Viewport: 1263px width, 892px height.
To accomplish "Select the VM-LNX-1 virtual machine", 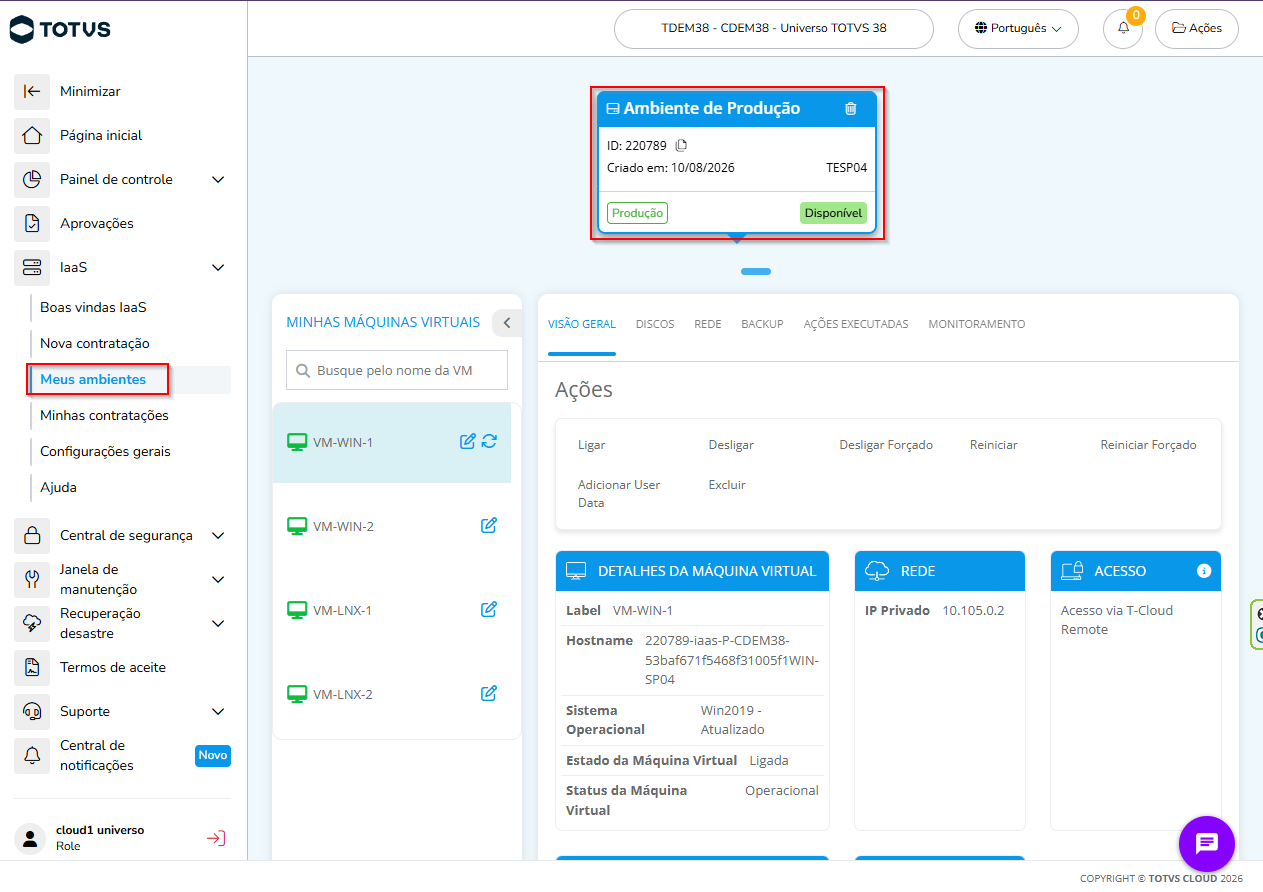I will 392,610.
